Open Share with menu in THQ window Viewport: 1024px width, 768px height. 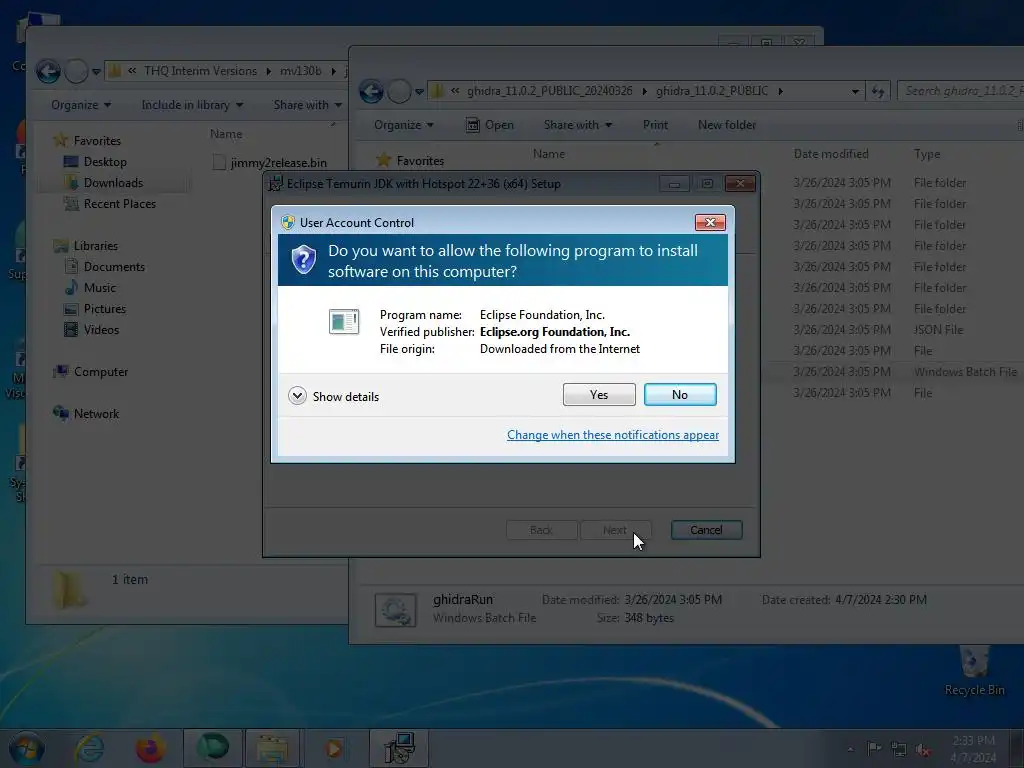tap(308, 104)
